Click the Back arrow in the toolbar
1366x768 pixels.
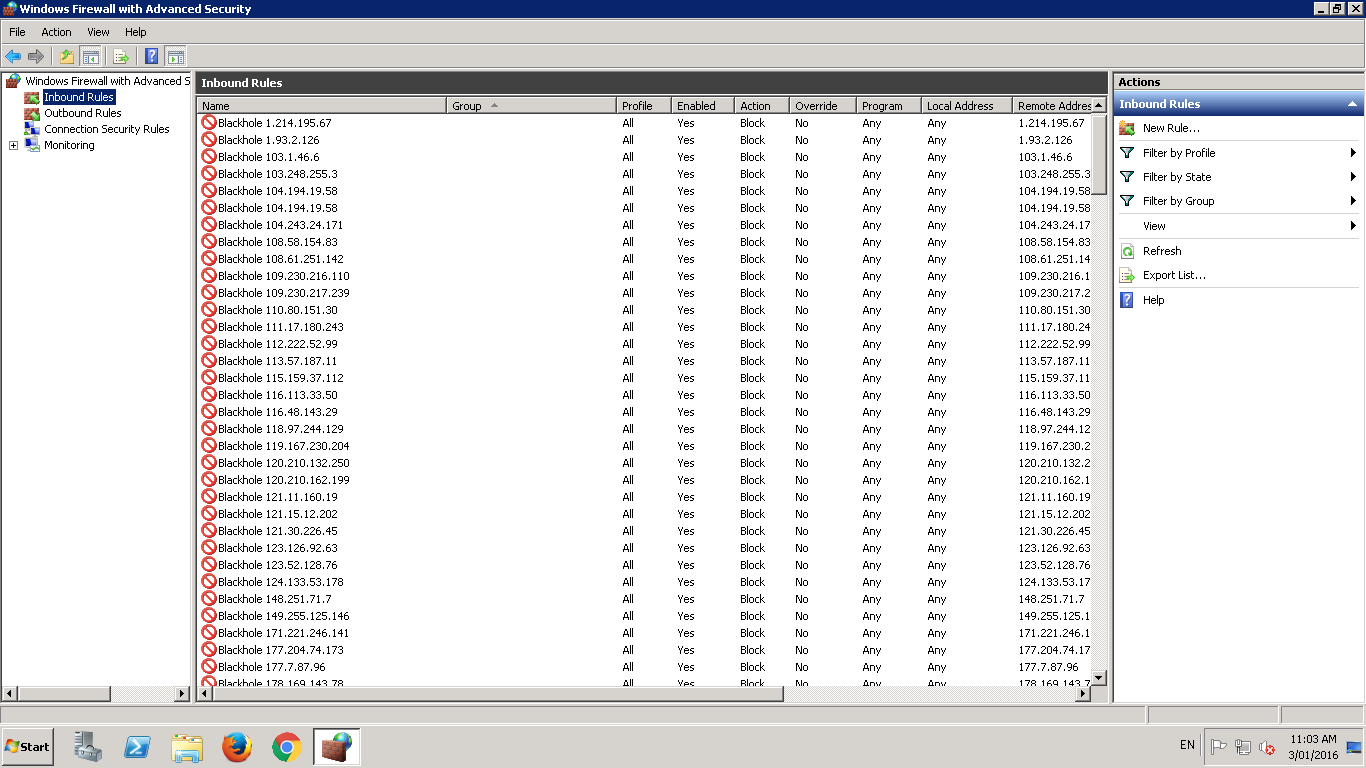pos(13,56)
